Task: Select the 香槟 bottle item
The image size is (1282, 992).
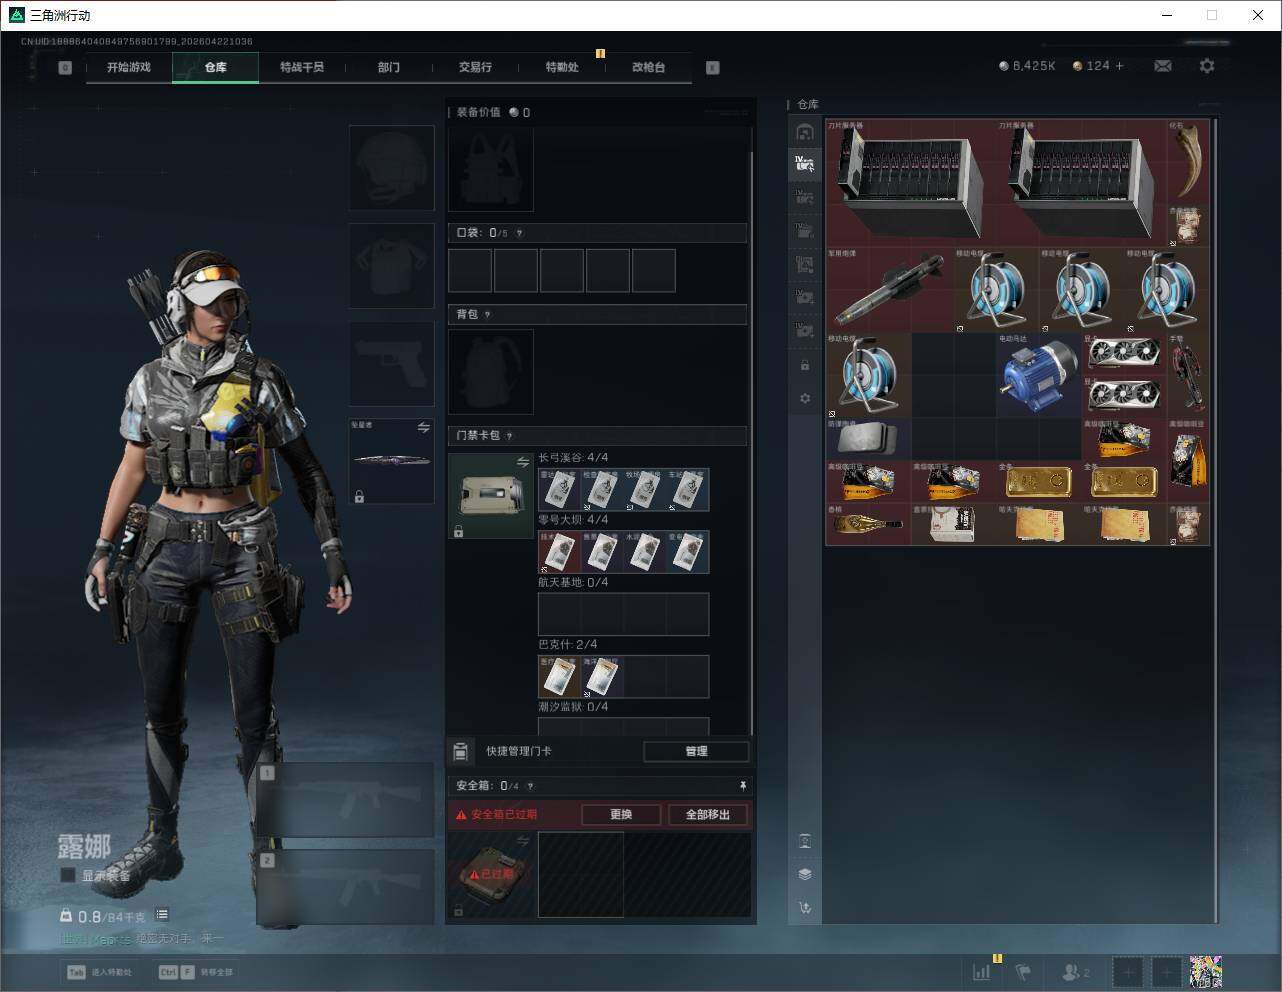Action: coord(868,523)
